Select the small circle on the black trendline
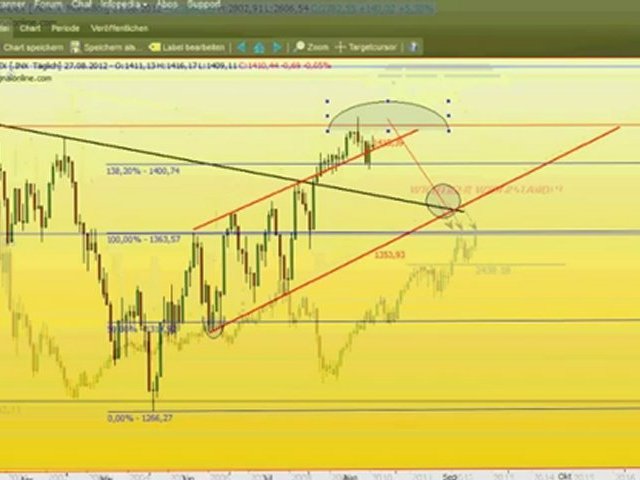 (x=443, y=203)
